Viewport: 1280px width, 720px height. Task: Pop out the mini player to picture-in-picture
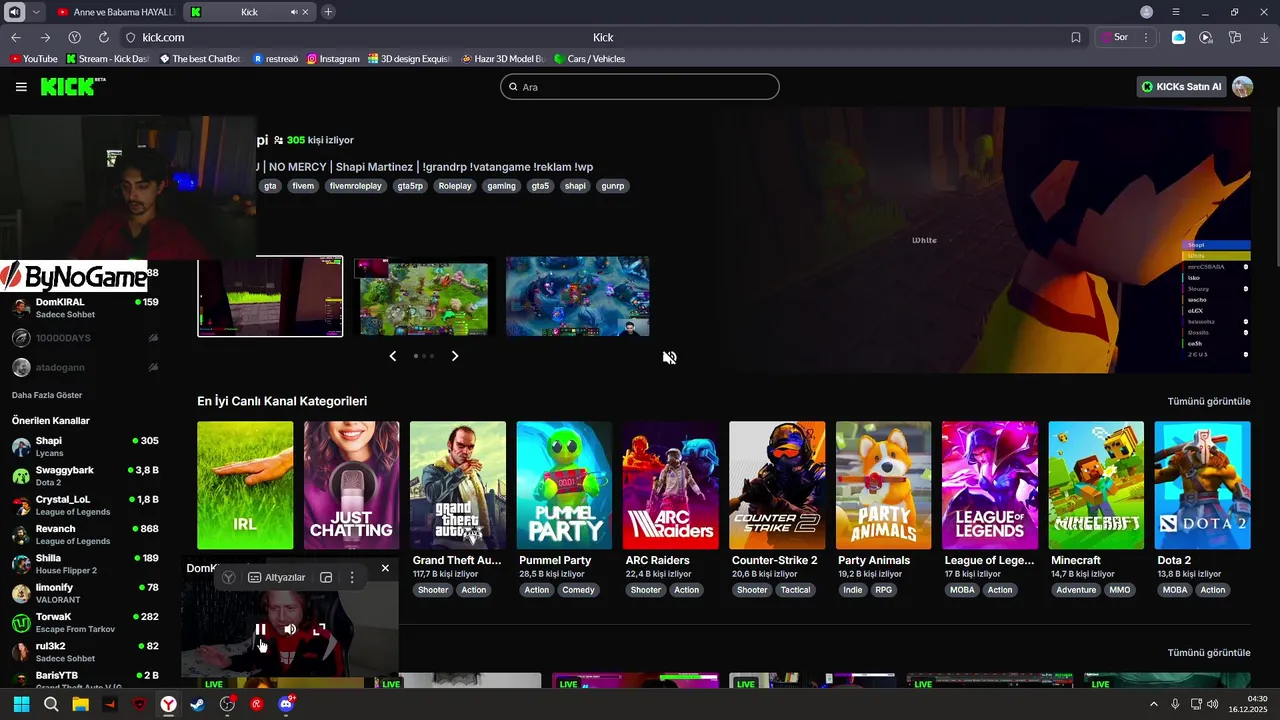[x=326, y=577]
